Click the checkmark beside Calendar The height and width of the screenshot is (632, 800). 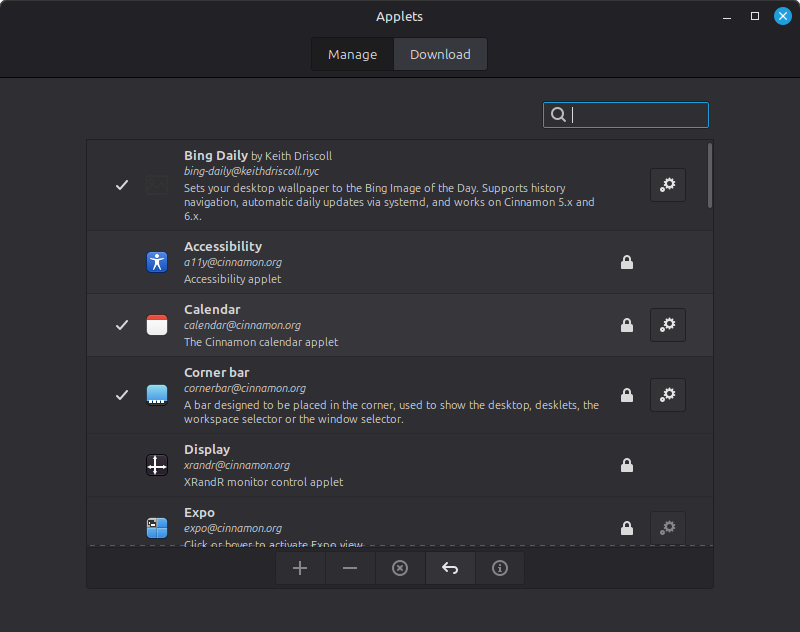[x=122, y=325]
